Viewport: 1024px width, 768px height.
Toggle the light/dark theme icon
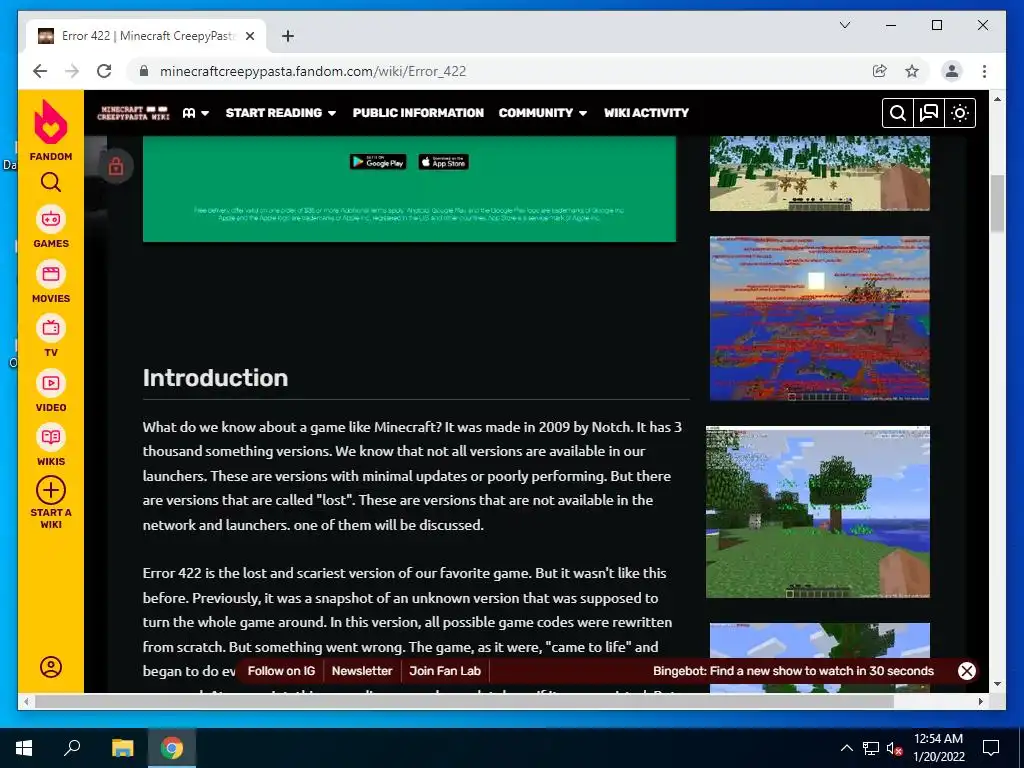point(959,113)
